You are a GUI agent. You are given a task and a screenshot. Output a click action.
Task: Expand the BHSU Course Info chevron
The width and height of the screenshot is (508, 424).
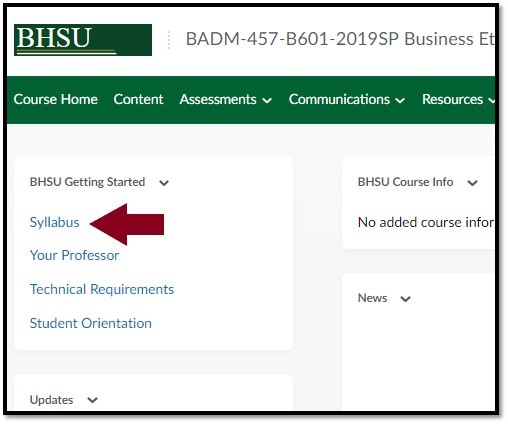(472, 183)
